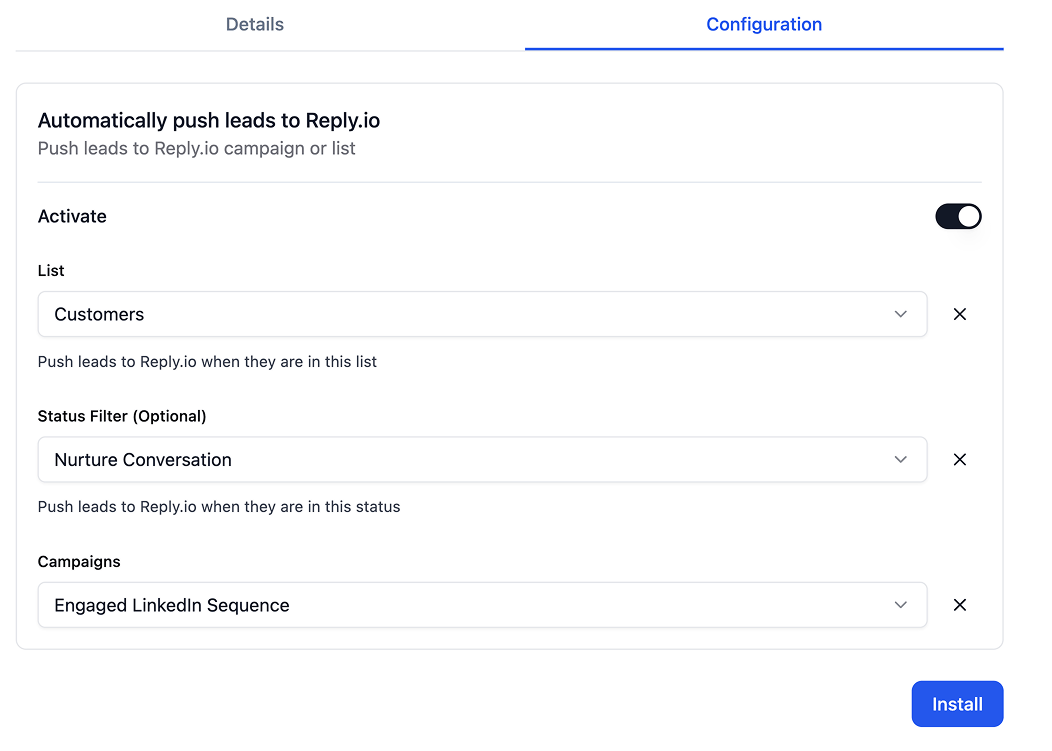
Task: Click the 'Campaigns' label
Action: 79,562
